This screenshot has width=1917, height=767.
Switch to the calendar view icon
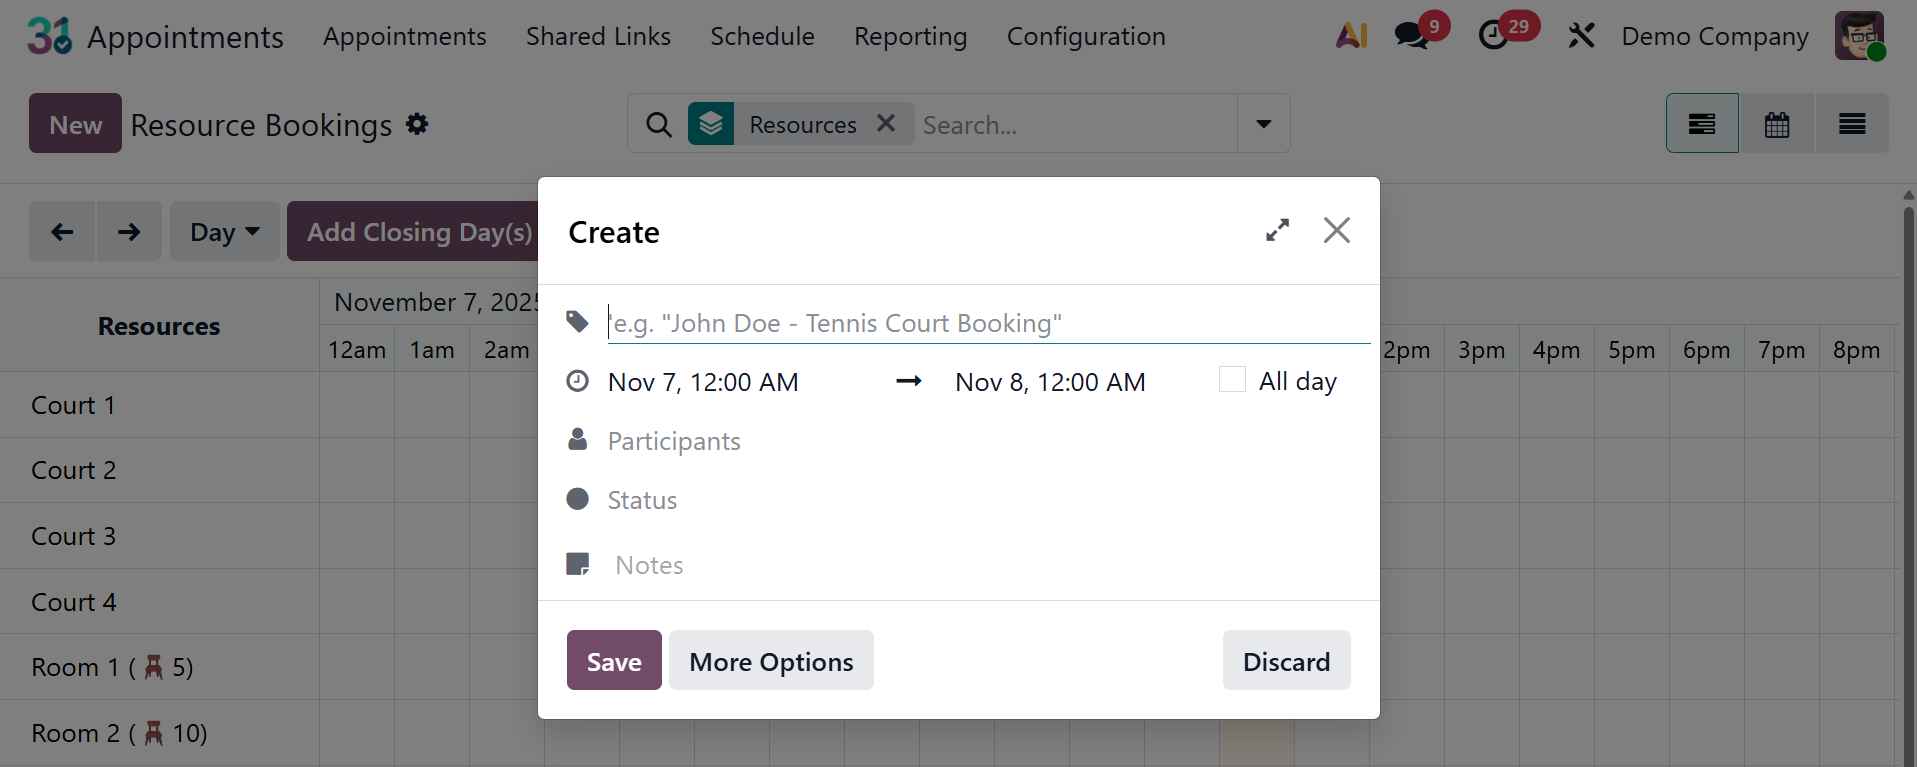(x=1777, y=124)
